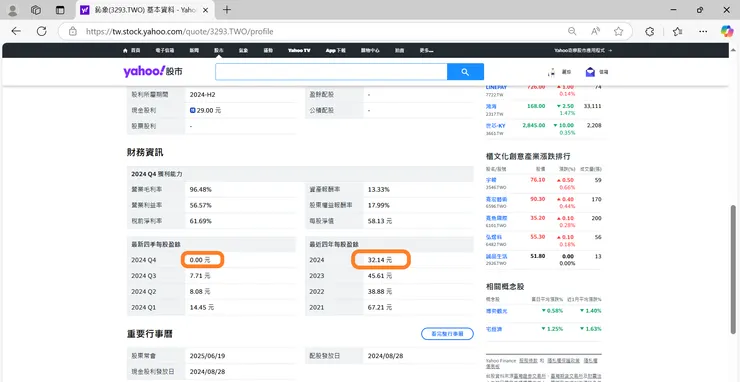Expand the 更多 menu in navigation
Viewport: 740px width, 382px height.
coord(426,50)
